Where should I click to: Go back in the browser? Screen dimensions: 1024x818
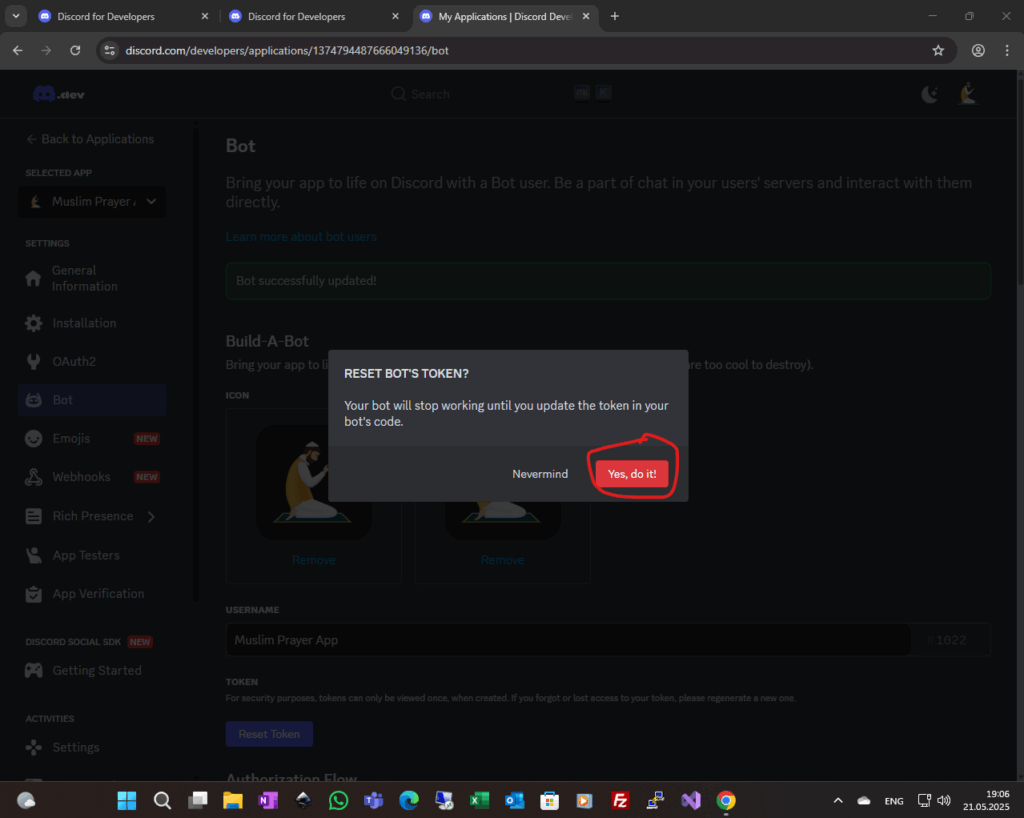coord(18,50)
